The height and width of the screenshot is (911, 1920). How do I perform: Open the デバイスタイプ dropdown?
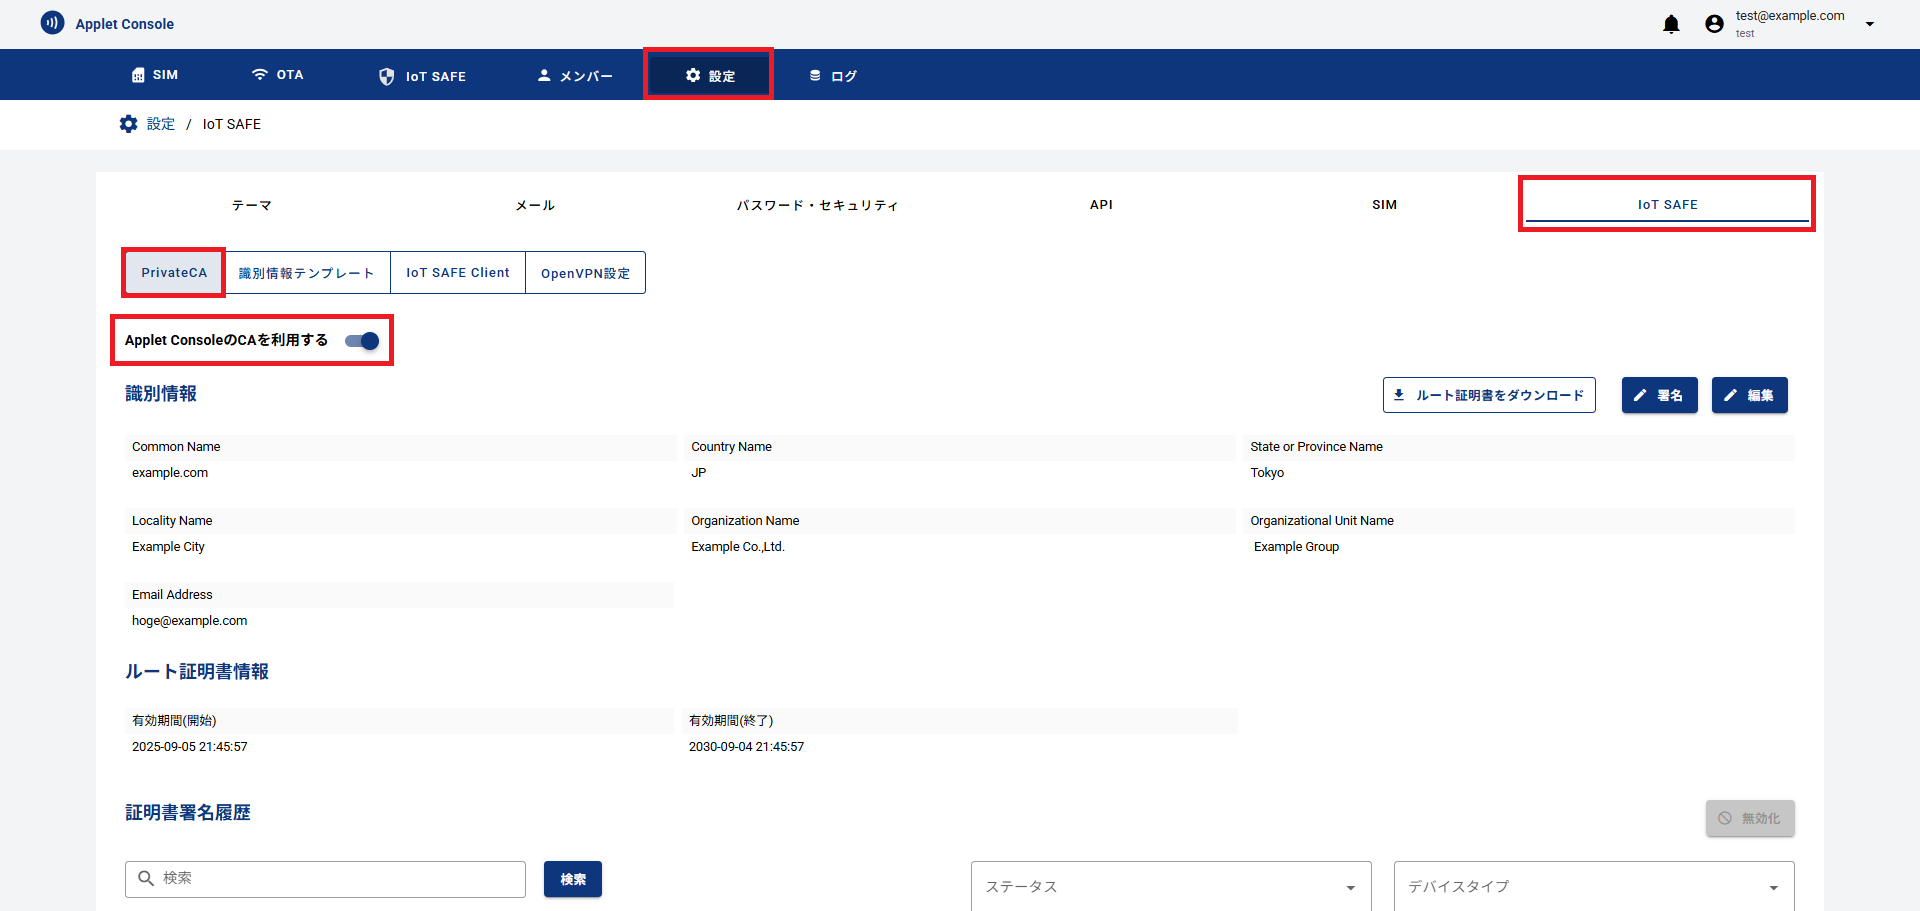coord(1593,886)
